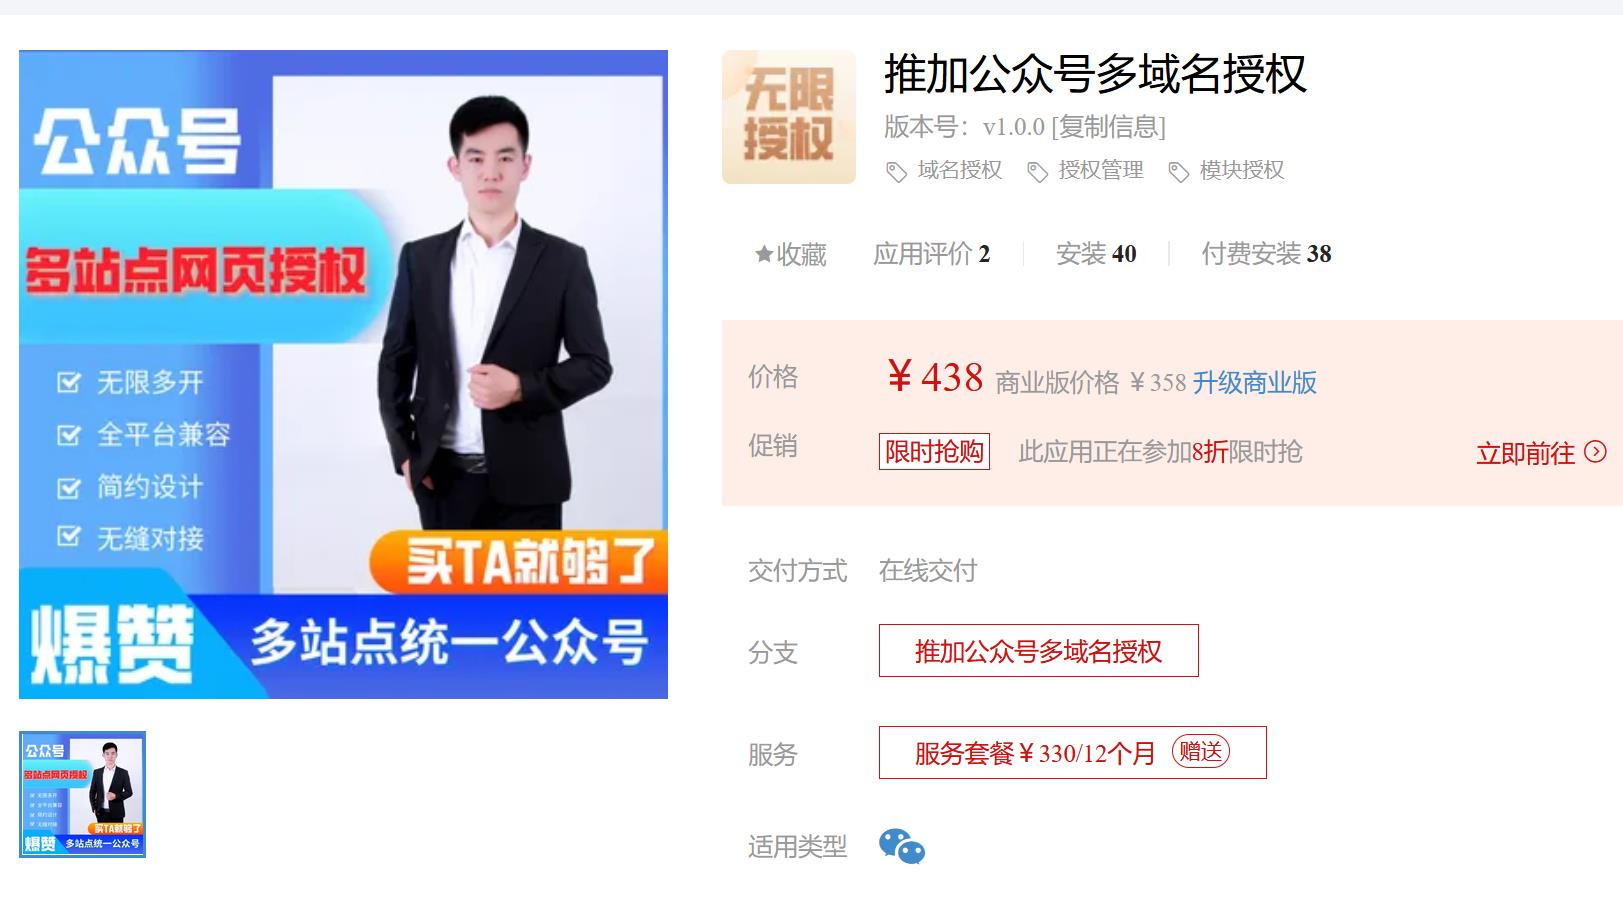Open the 域名授权 tag link
The image size is (1623, 905).
(x=960, y=170)
